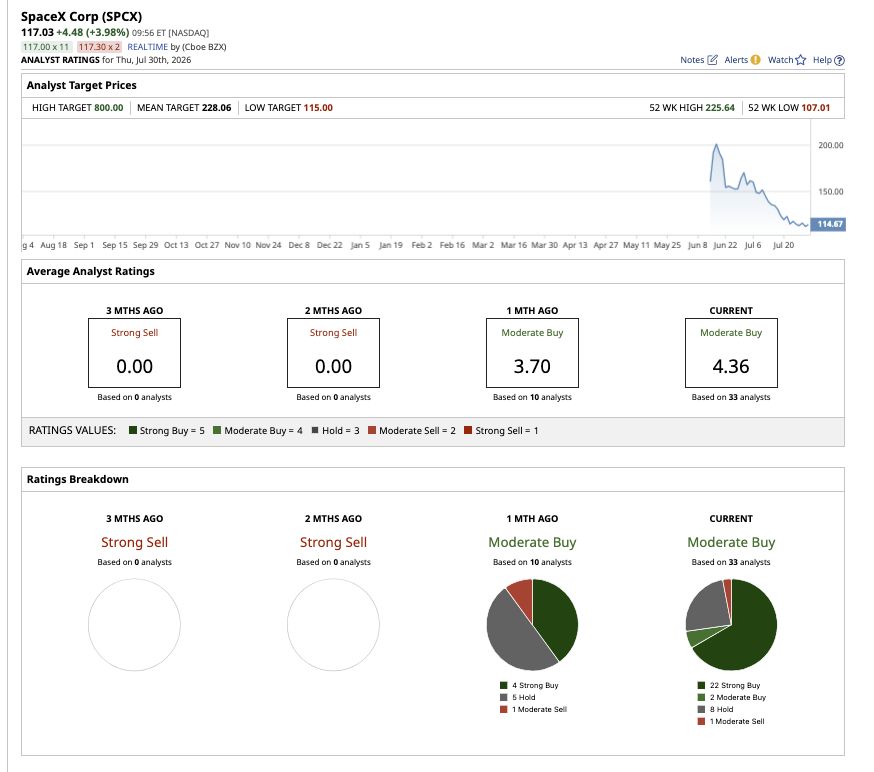Open the Alerts link
The image size is (874, 772).
click(x=736, y=60)
